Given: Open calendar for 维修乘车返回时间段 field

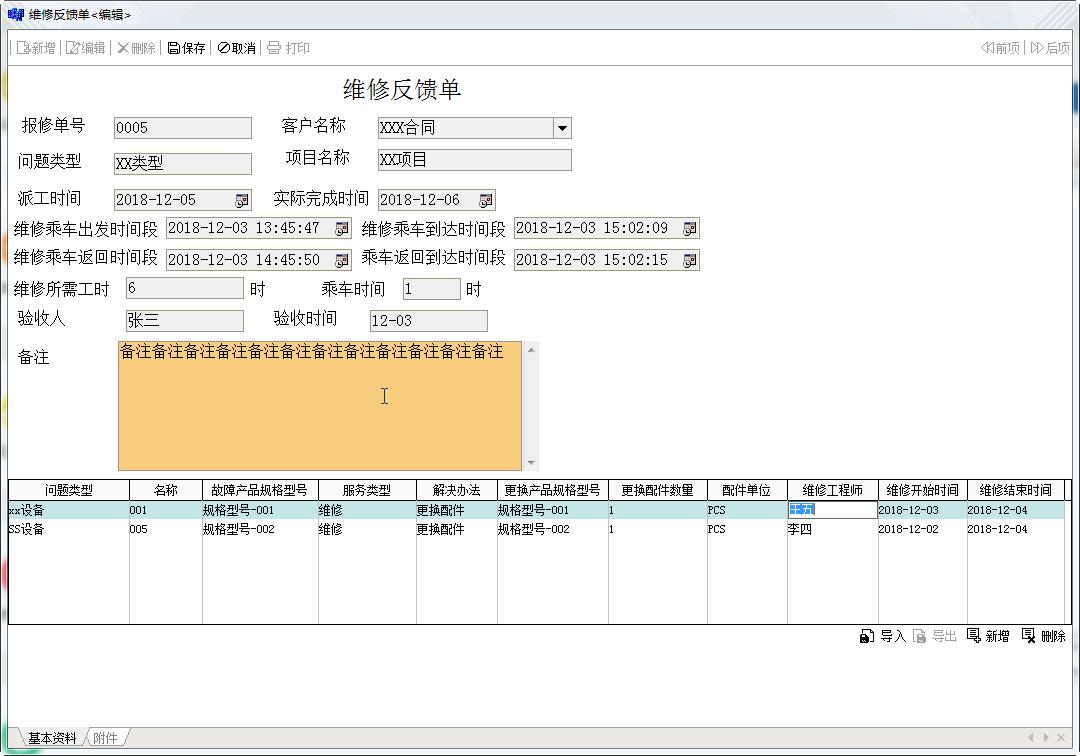Looking at the screenshot, I should point(341,260).
